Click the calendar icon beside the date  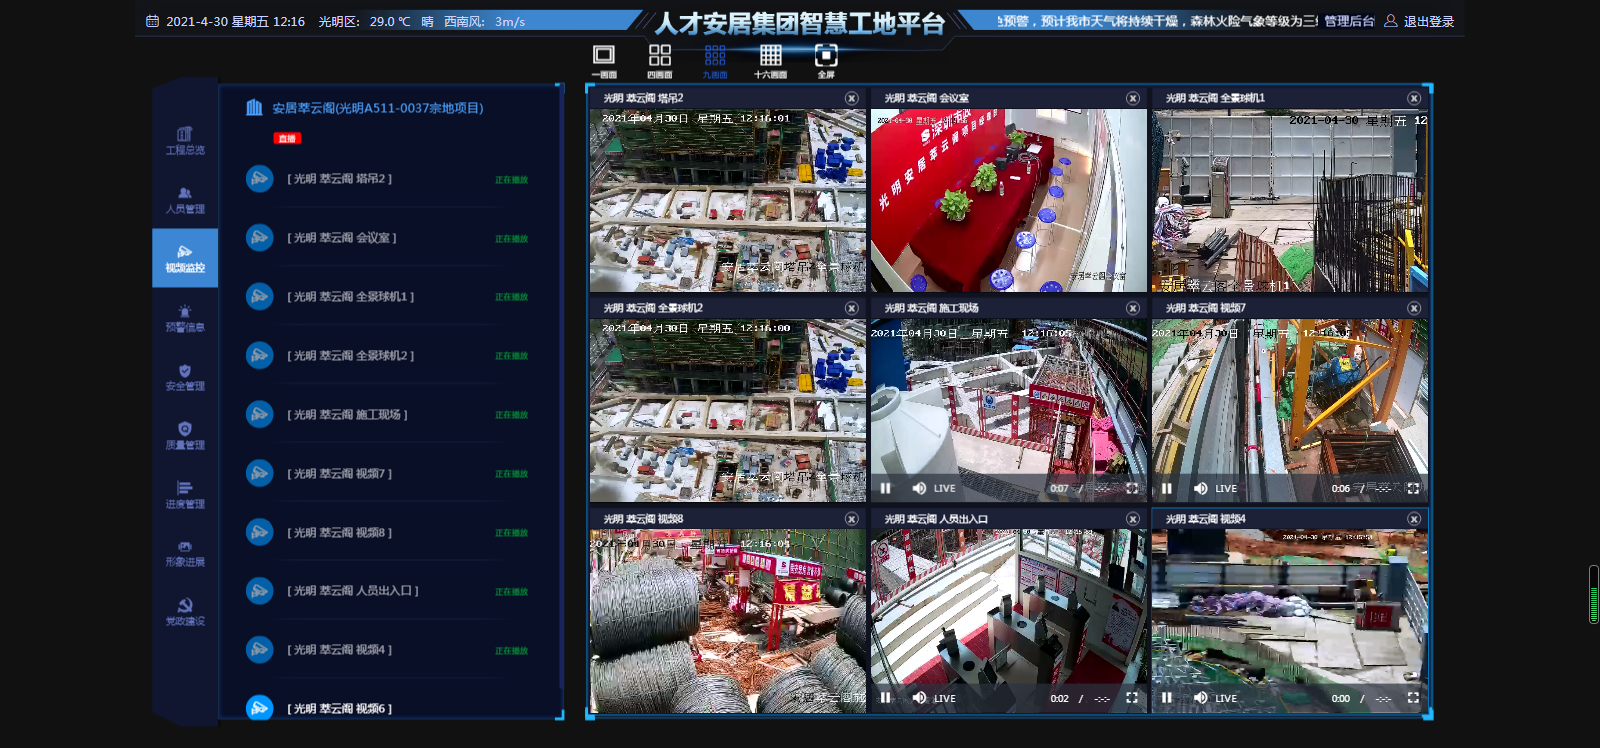pos(152,21)
